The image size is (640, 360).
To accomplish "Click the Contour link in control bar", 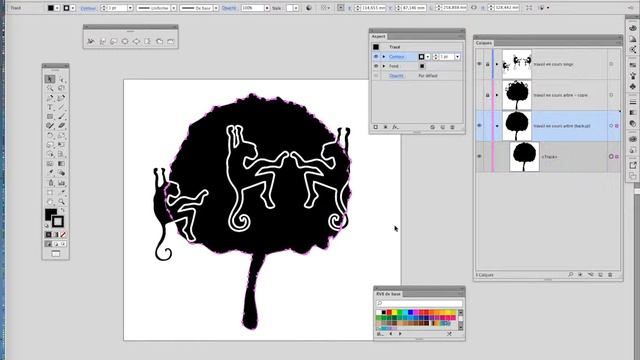I will coord(87,8).
